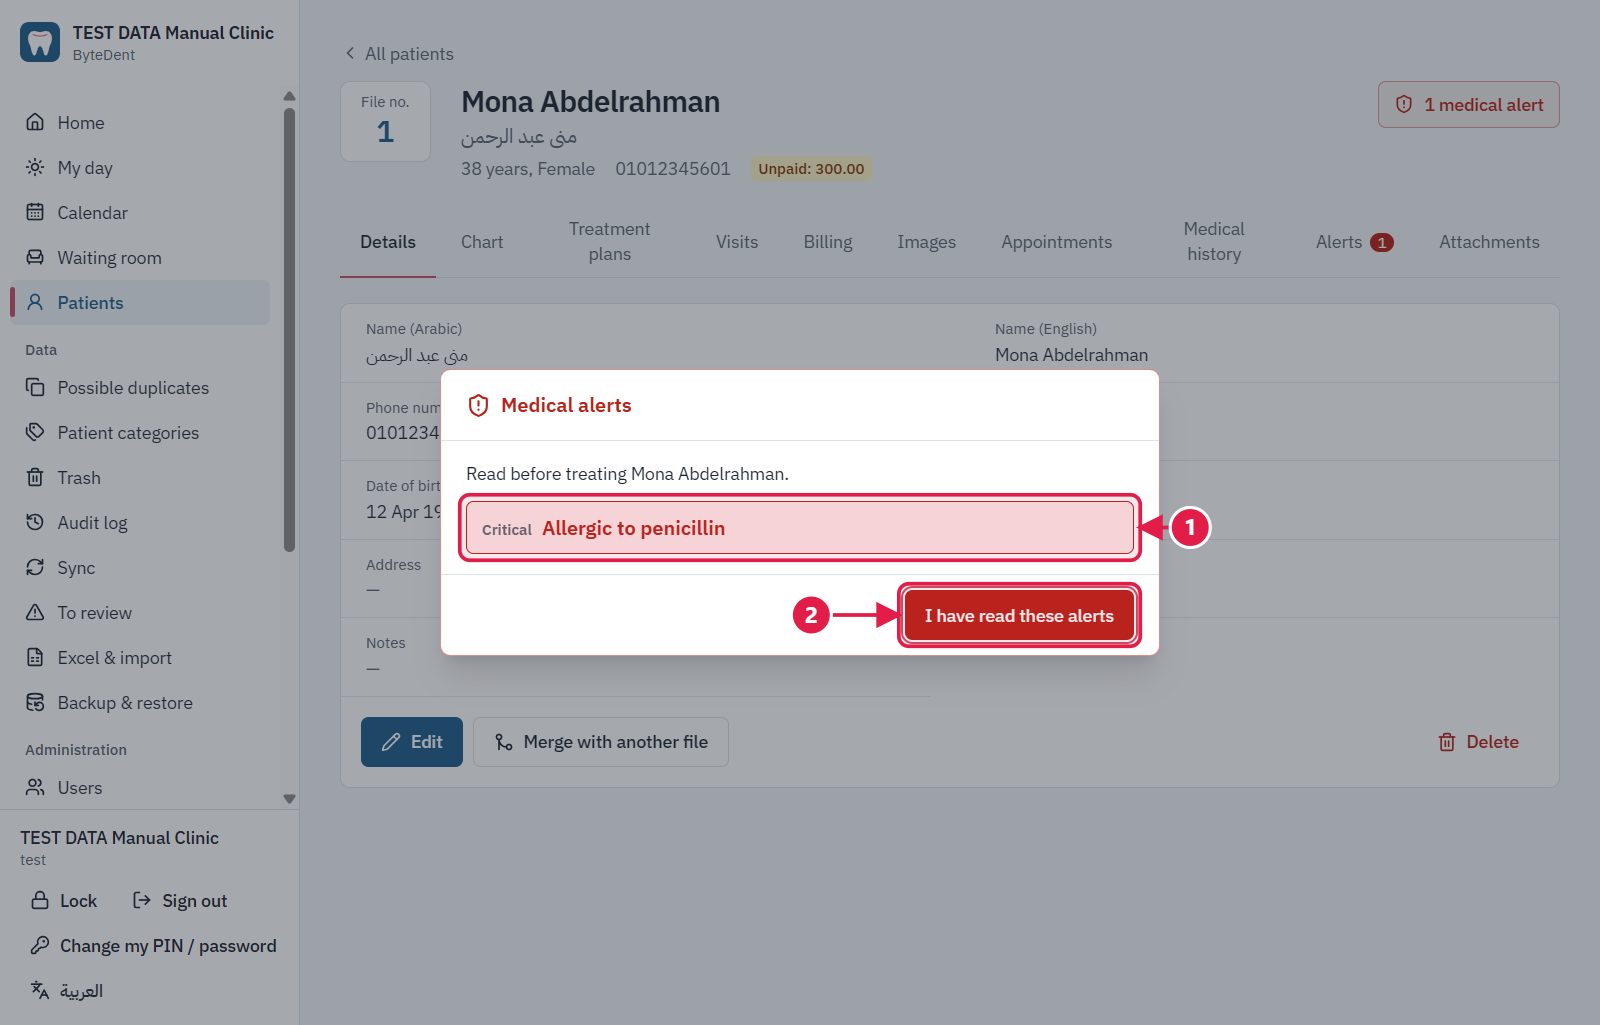Image resolution: width=1600 pixels, height=1025 pixels.
Task: Open the Visits tab
Action: point(737,241)
